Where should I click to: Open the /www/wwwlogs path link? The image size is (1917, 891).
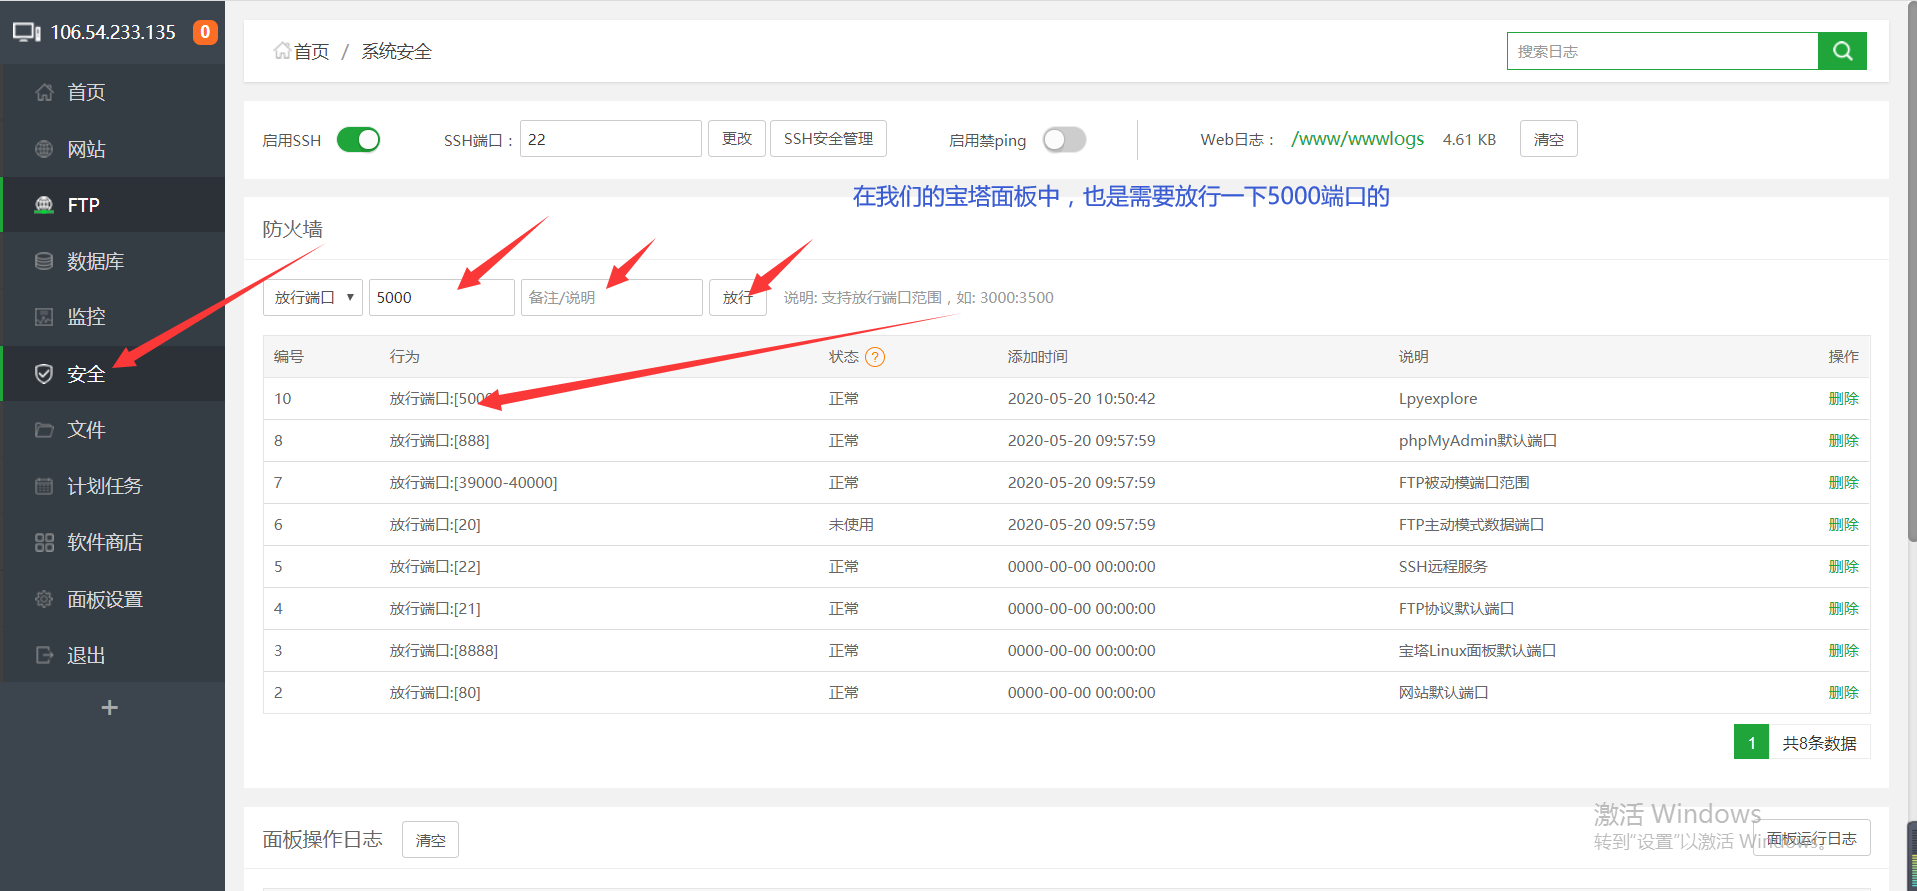click(1357, 139)
